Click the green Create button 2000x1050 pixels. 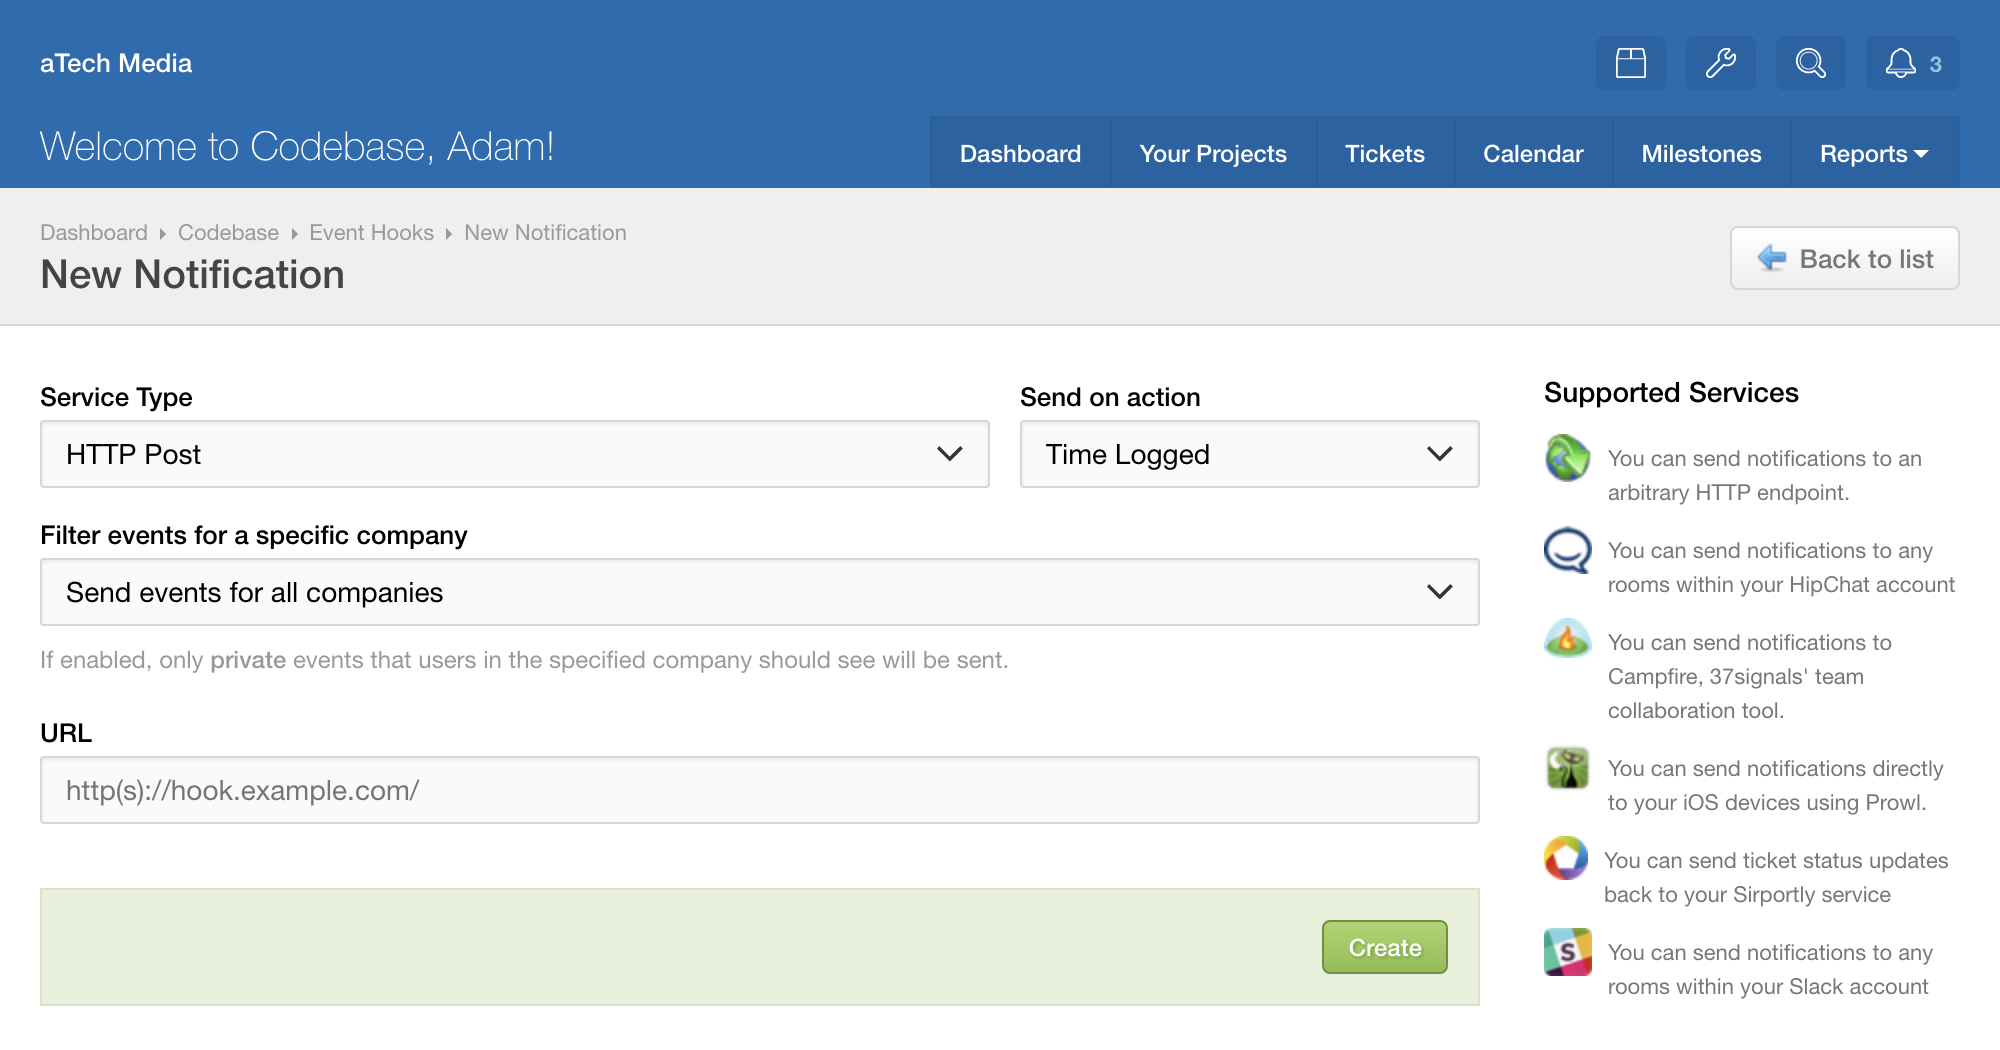[1384, 947]
